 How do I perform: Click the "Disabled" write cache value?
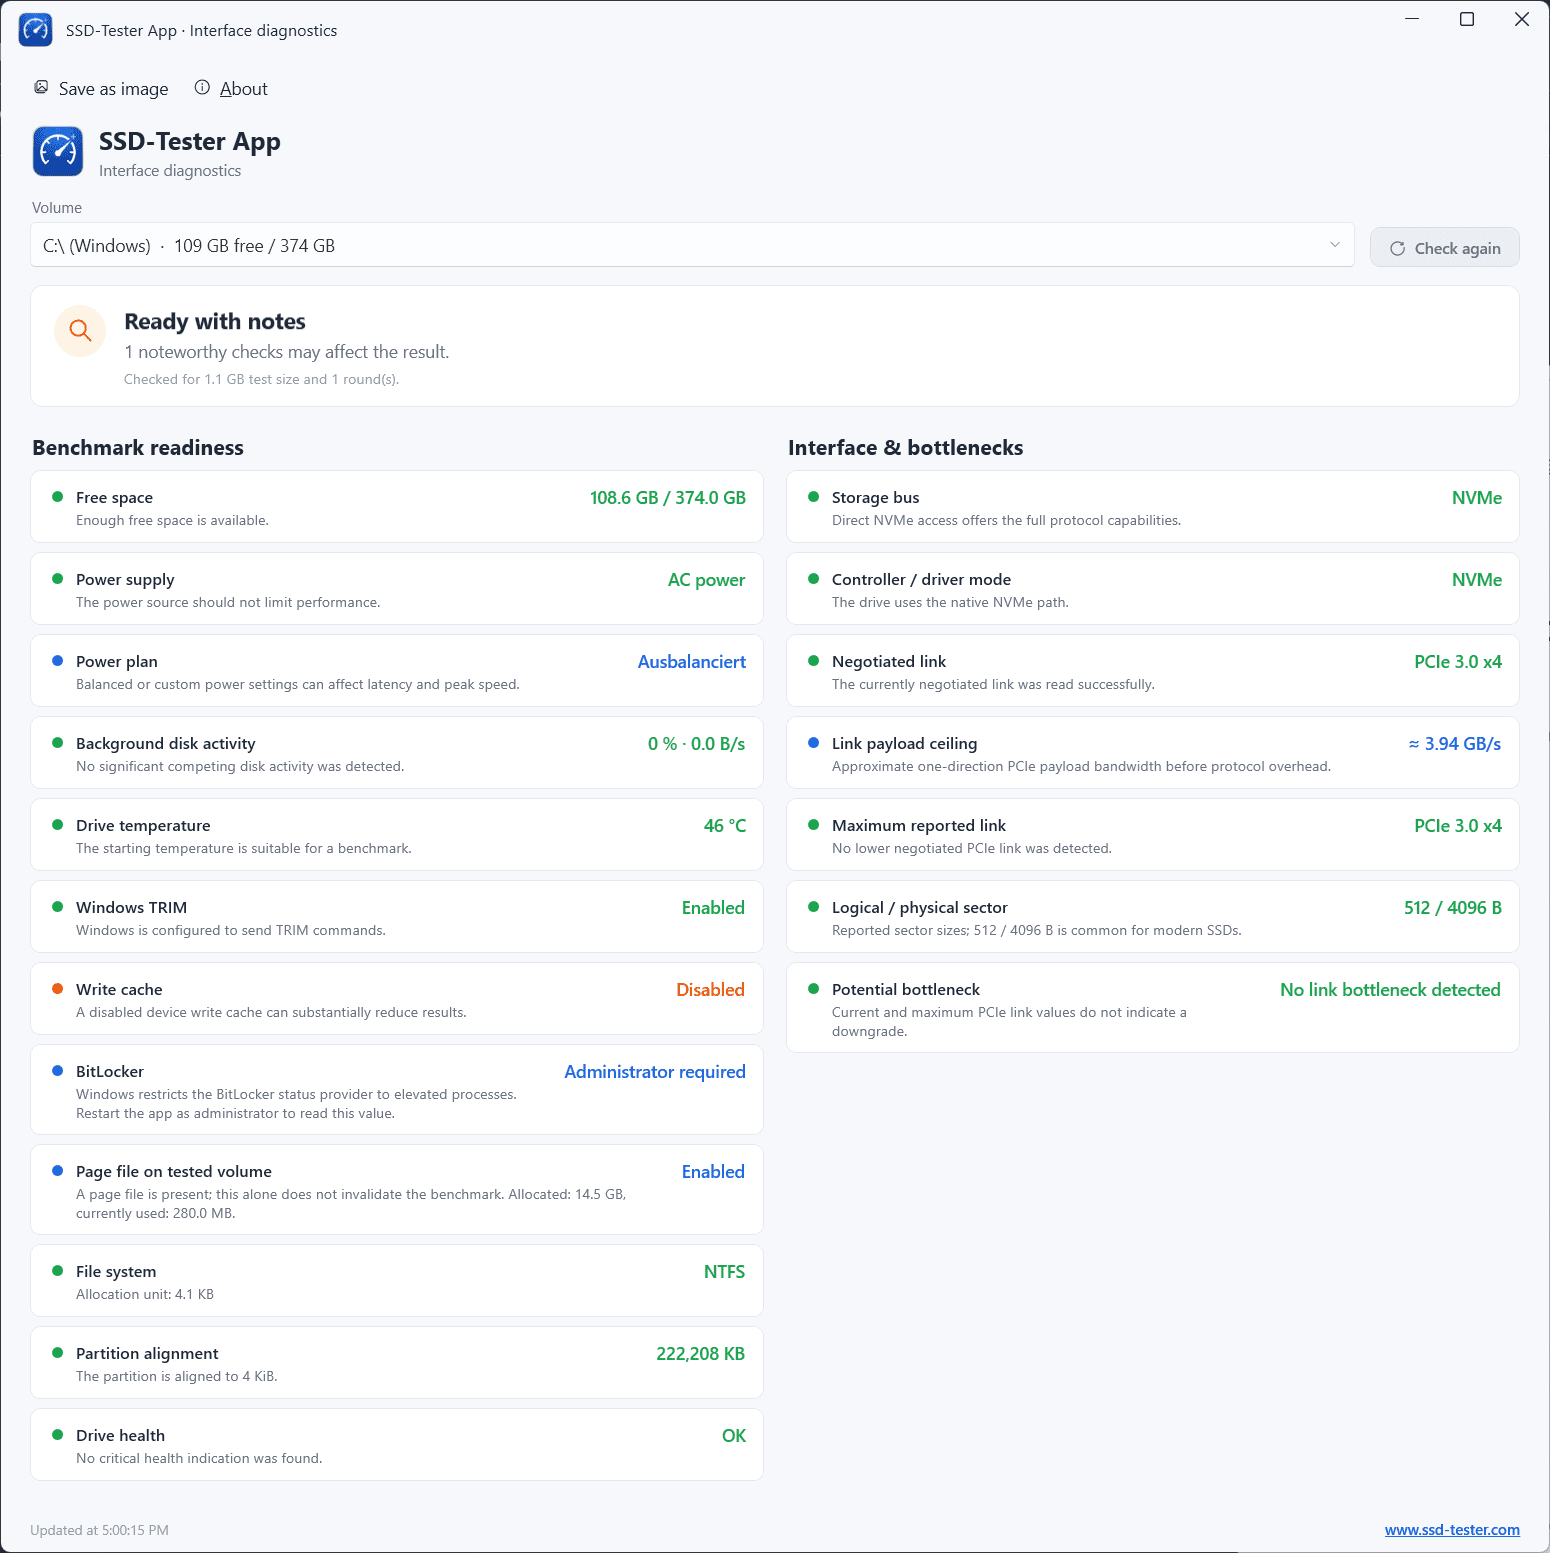click(711, 990)
